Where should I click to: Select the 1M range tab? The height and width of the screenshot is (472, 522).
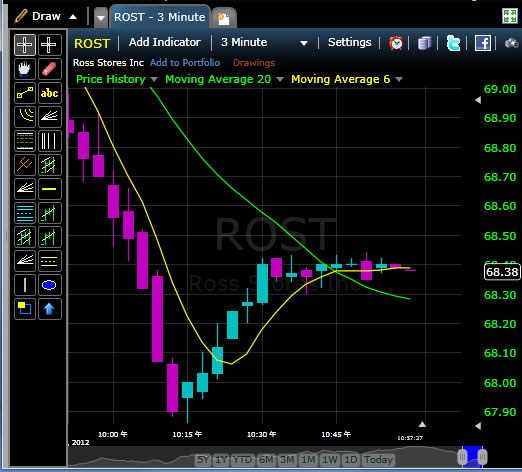click(308, 460)
